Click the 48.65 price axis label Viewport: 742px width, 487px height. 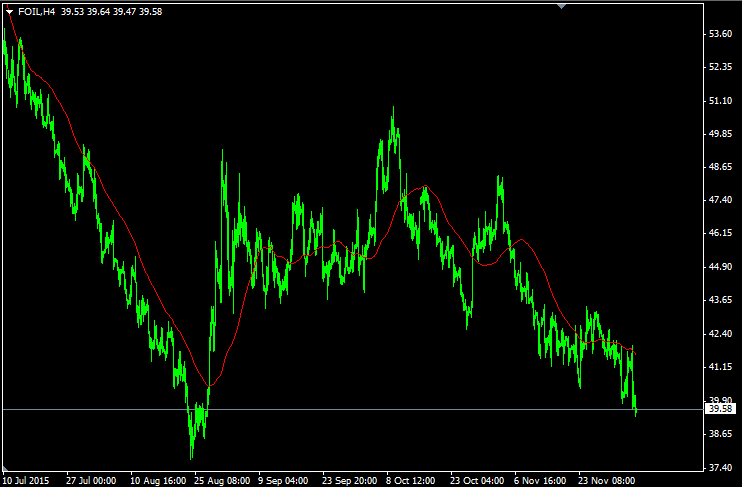720,167
